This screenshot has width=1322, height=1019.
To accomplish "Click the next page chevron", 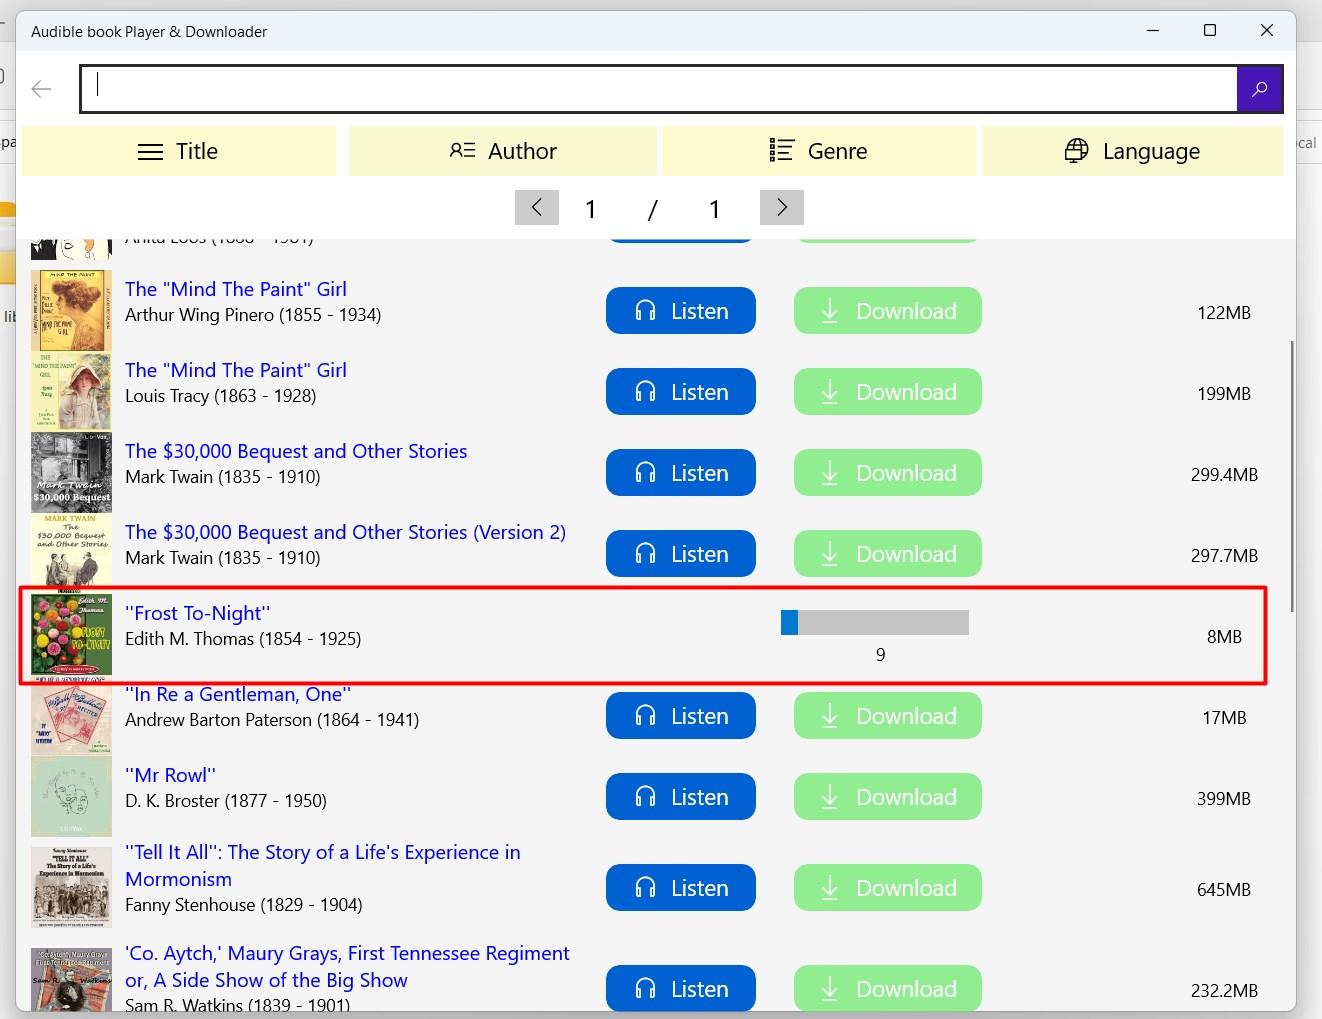I will point(781,207).
